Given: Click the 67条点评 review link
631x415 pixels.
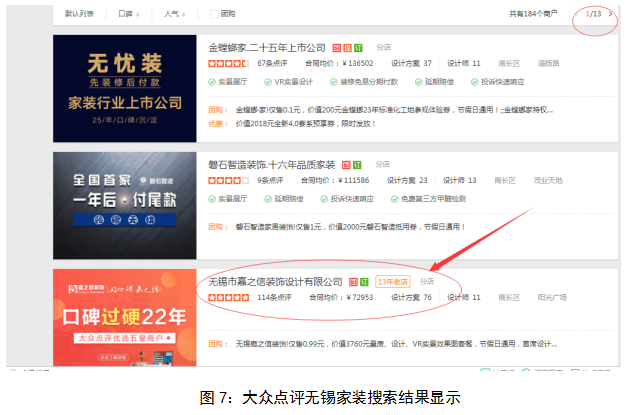Looking at the screenshot, I should [x=272, y=64].
